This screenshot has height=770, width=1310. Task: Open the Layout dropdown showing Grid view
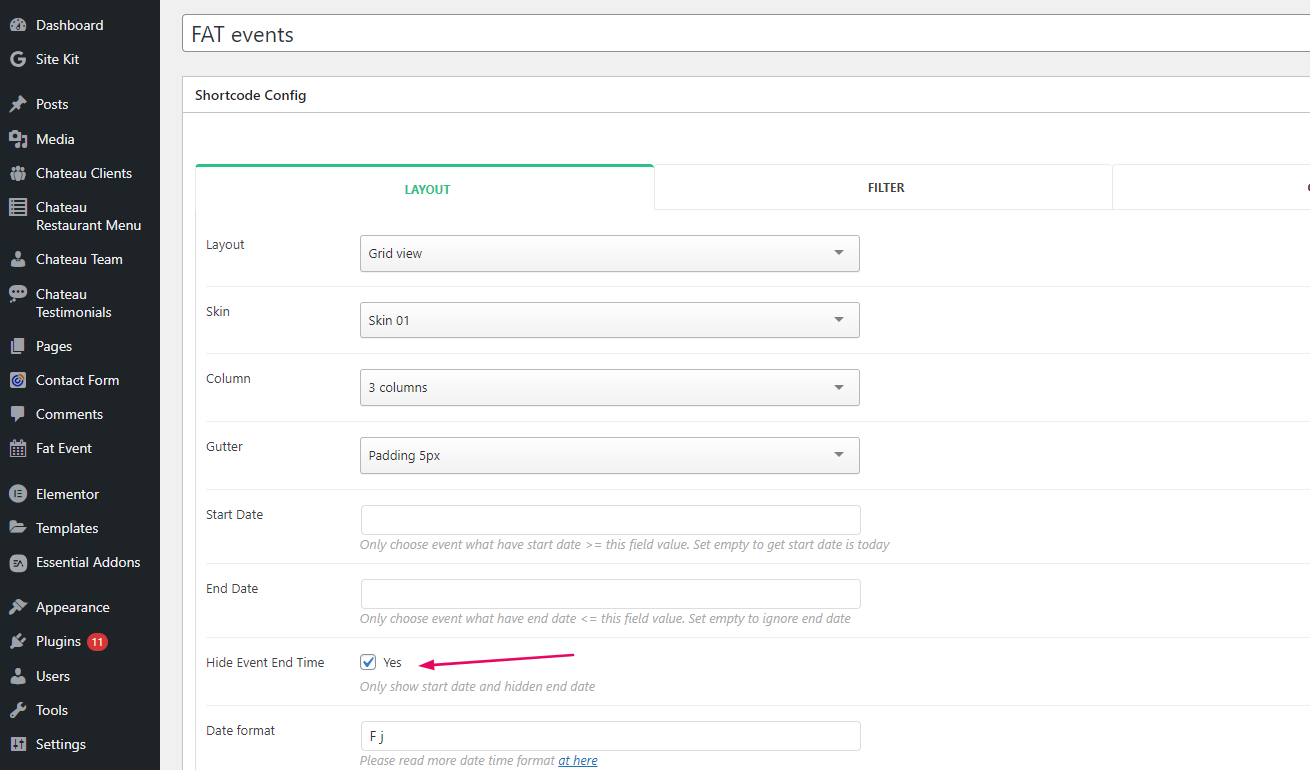610,253
